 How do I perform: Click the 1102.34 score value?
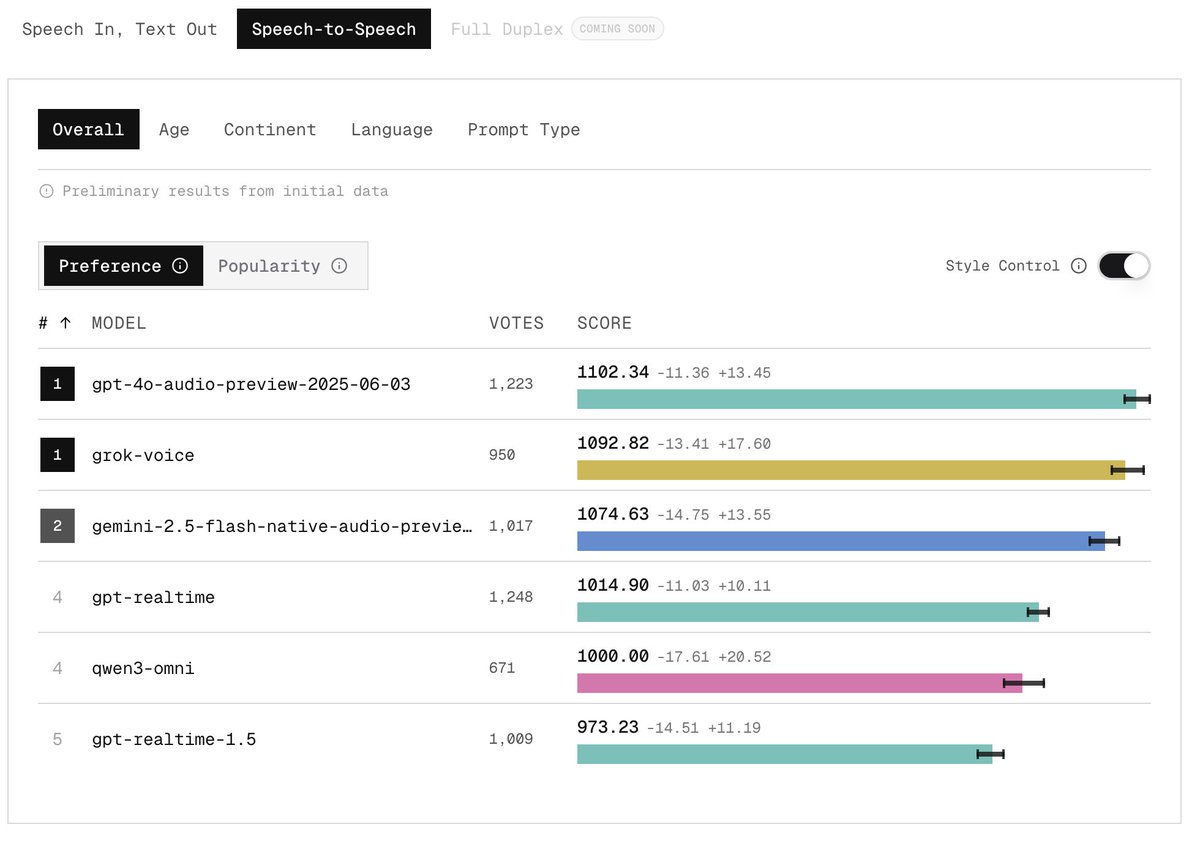(613, 372)
